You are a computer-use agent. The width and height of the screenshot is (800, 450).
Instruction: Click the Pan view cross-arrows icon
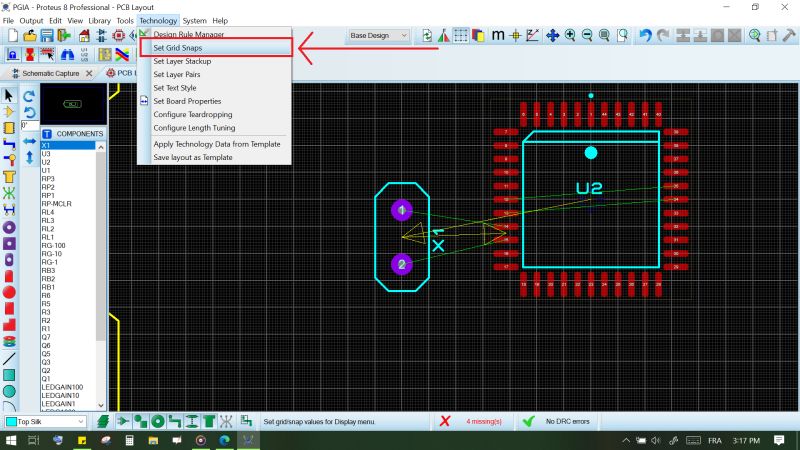coord(552,35)
